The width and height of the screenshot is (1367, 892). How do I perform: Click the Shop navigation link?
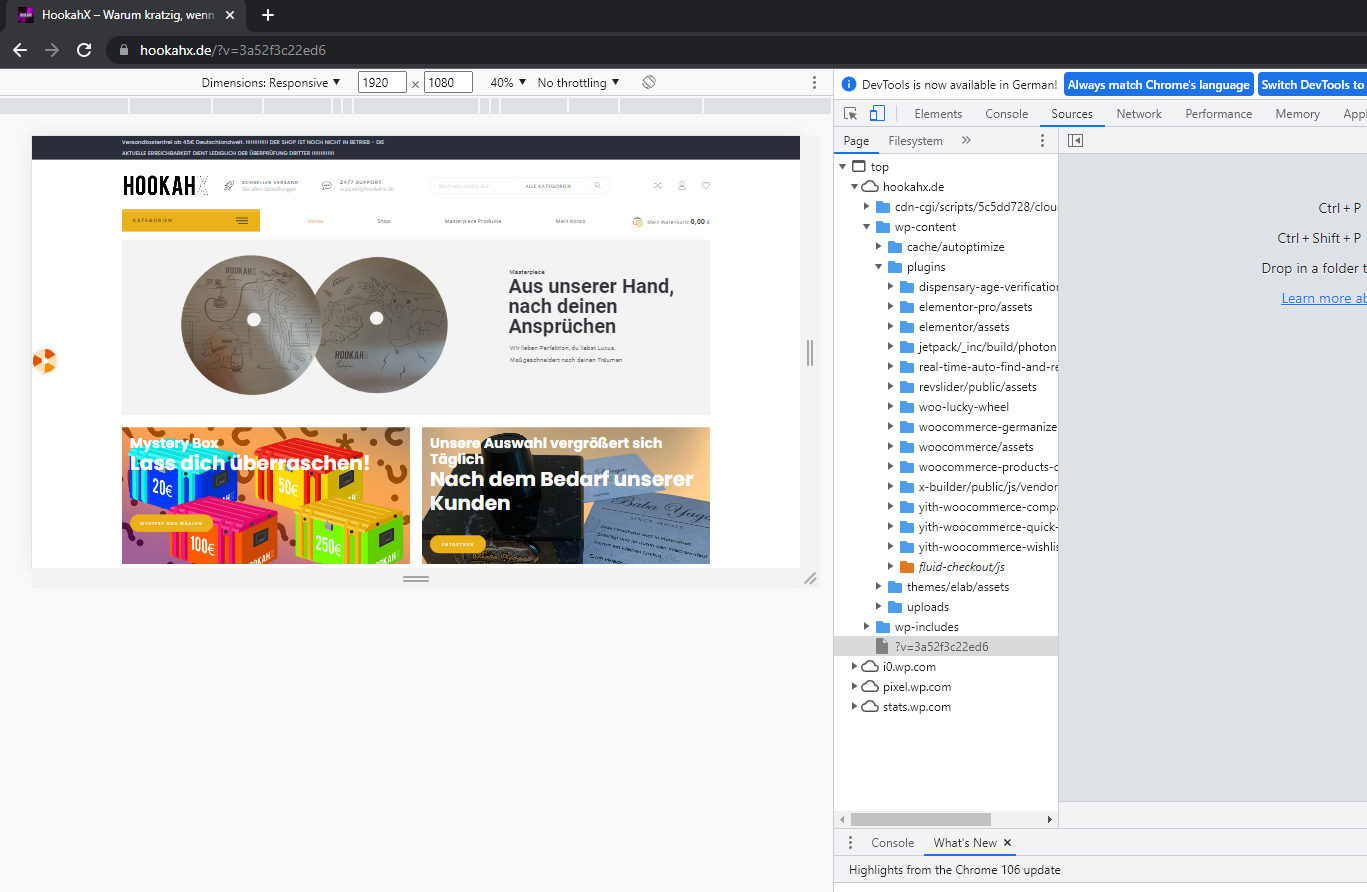(x=384, y=221)
